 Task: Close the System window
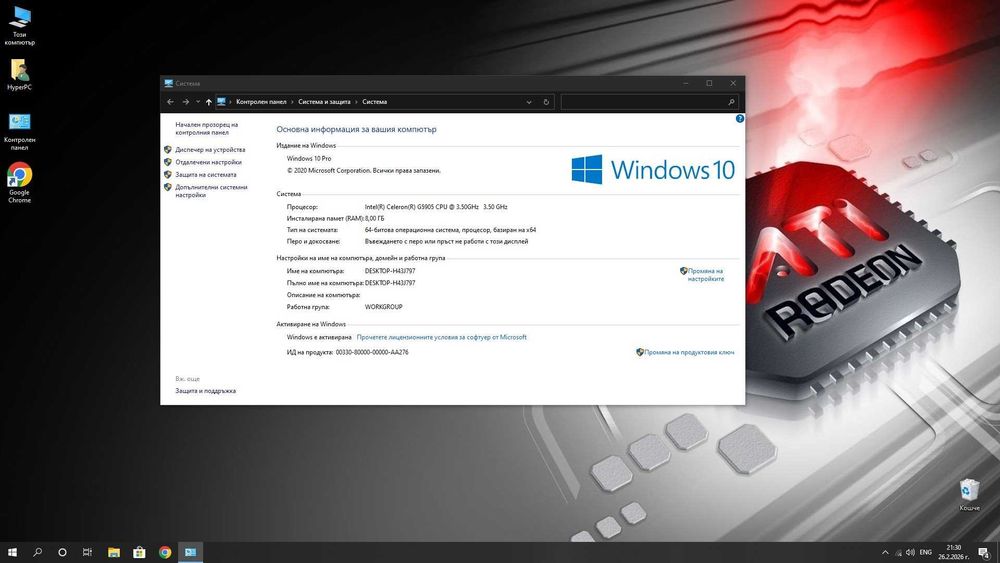click(733, 84)
